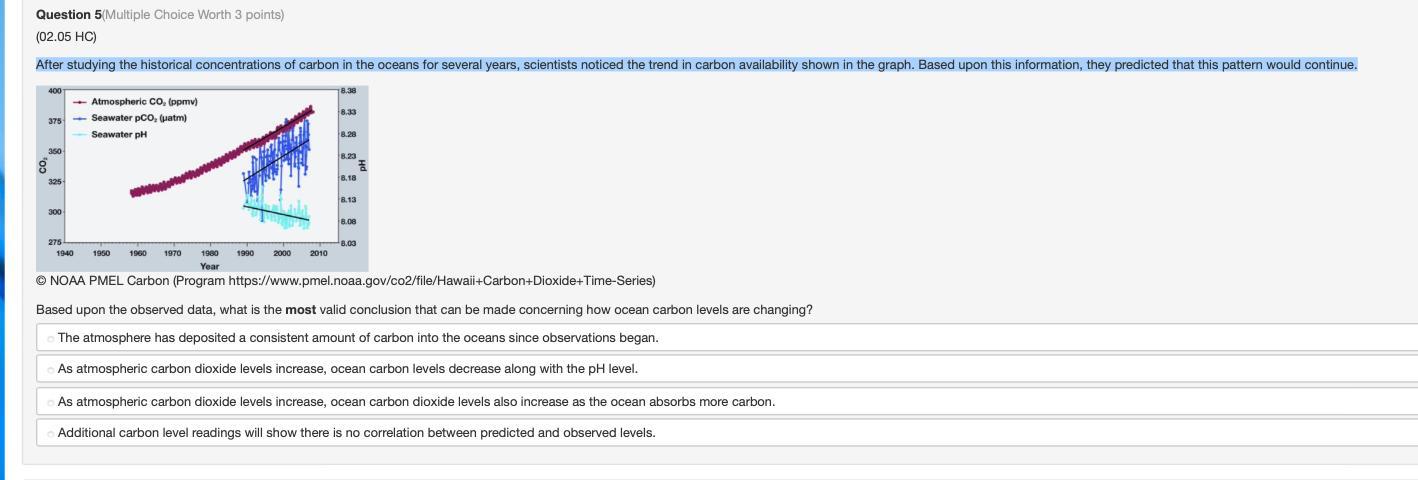Click the 'pH' right axis label

362,165
